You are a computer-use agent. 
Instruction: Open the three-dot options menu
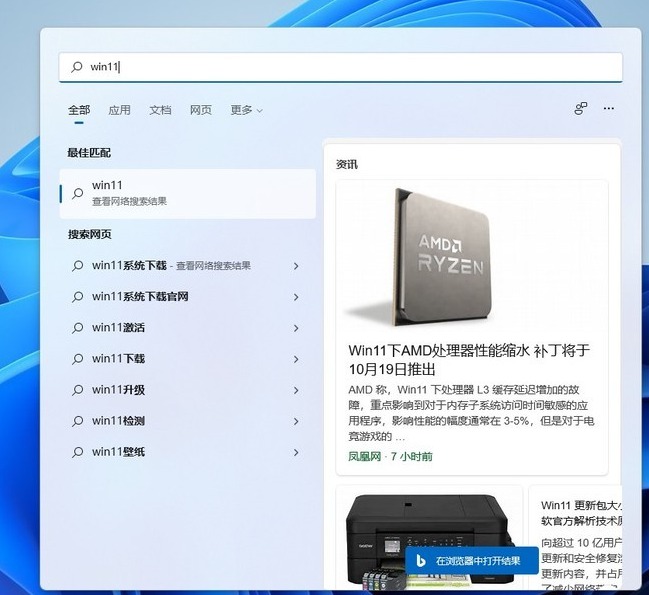pyautogui.click(x=608, y=108)
